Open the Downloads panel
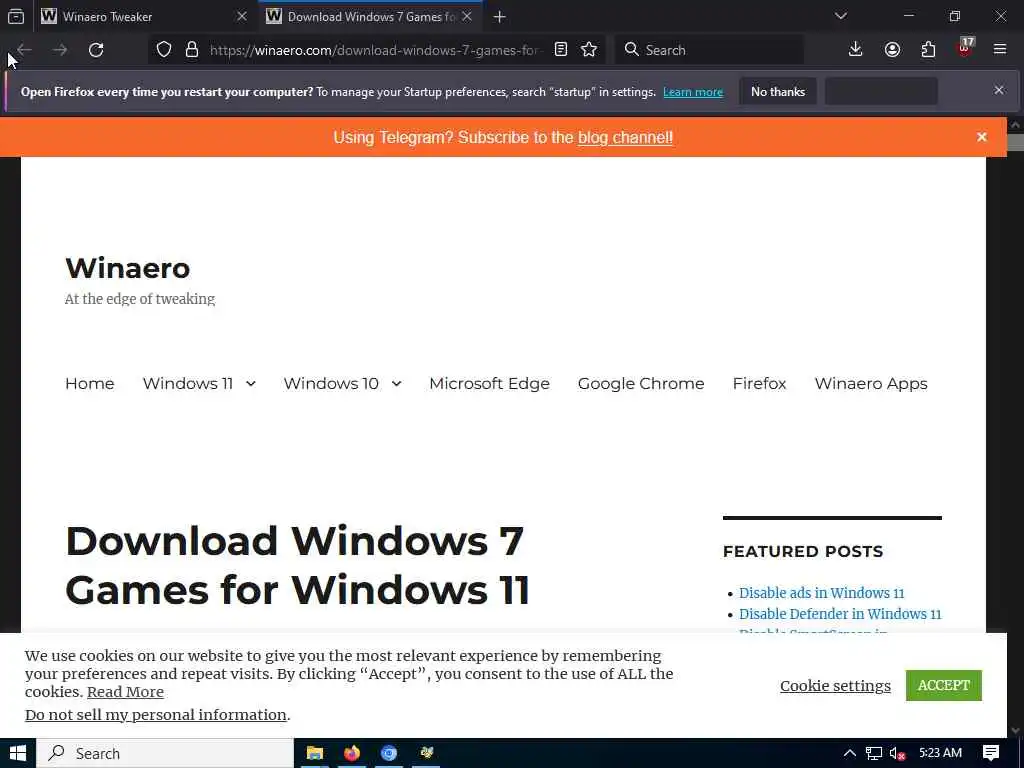Image resolution: width=1024 pixels, height=768 pixels. pyautogui.click(x=856, y=50)
